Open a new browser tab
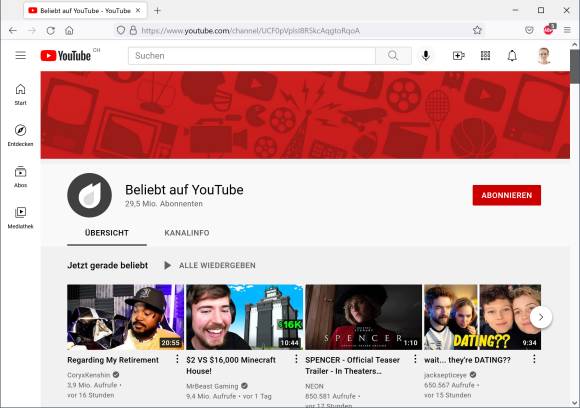Image resolution: width=580 pixels, height=408 pixels. (157, 11)
